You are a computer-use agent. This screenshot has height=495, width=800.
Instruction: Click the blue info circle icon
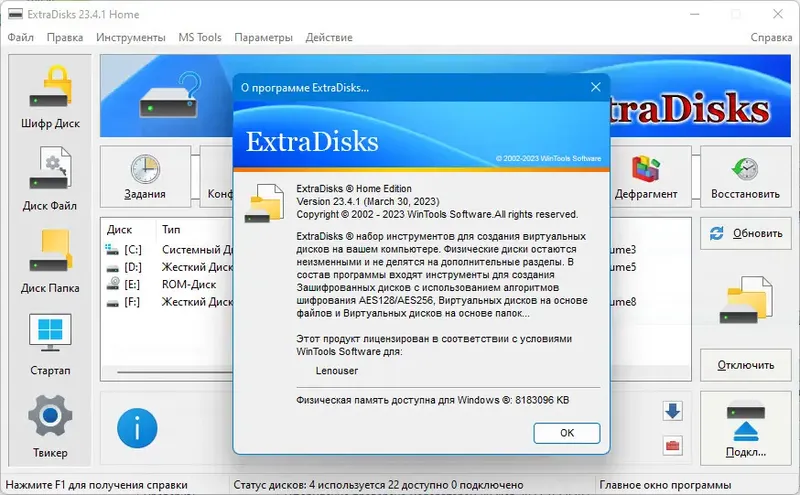tap(137, 428)
